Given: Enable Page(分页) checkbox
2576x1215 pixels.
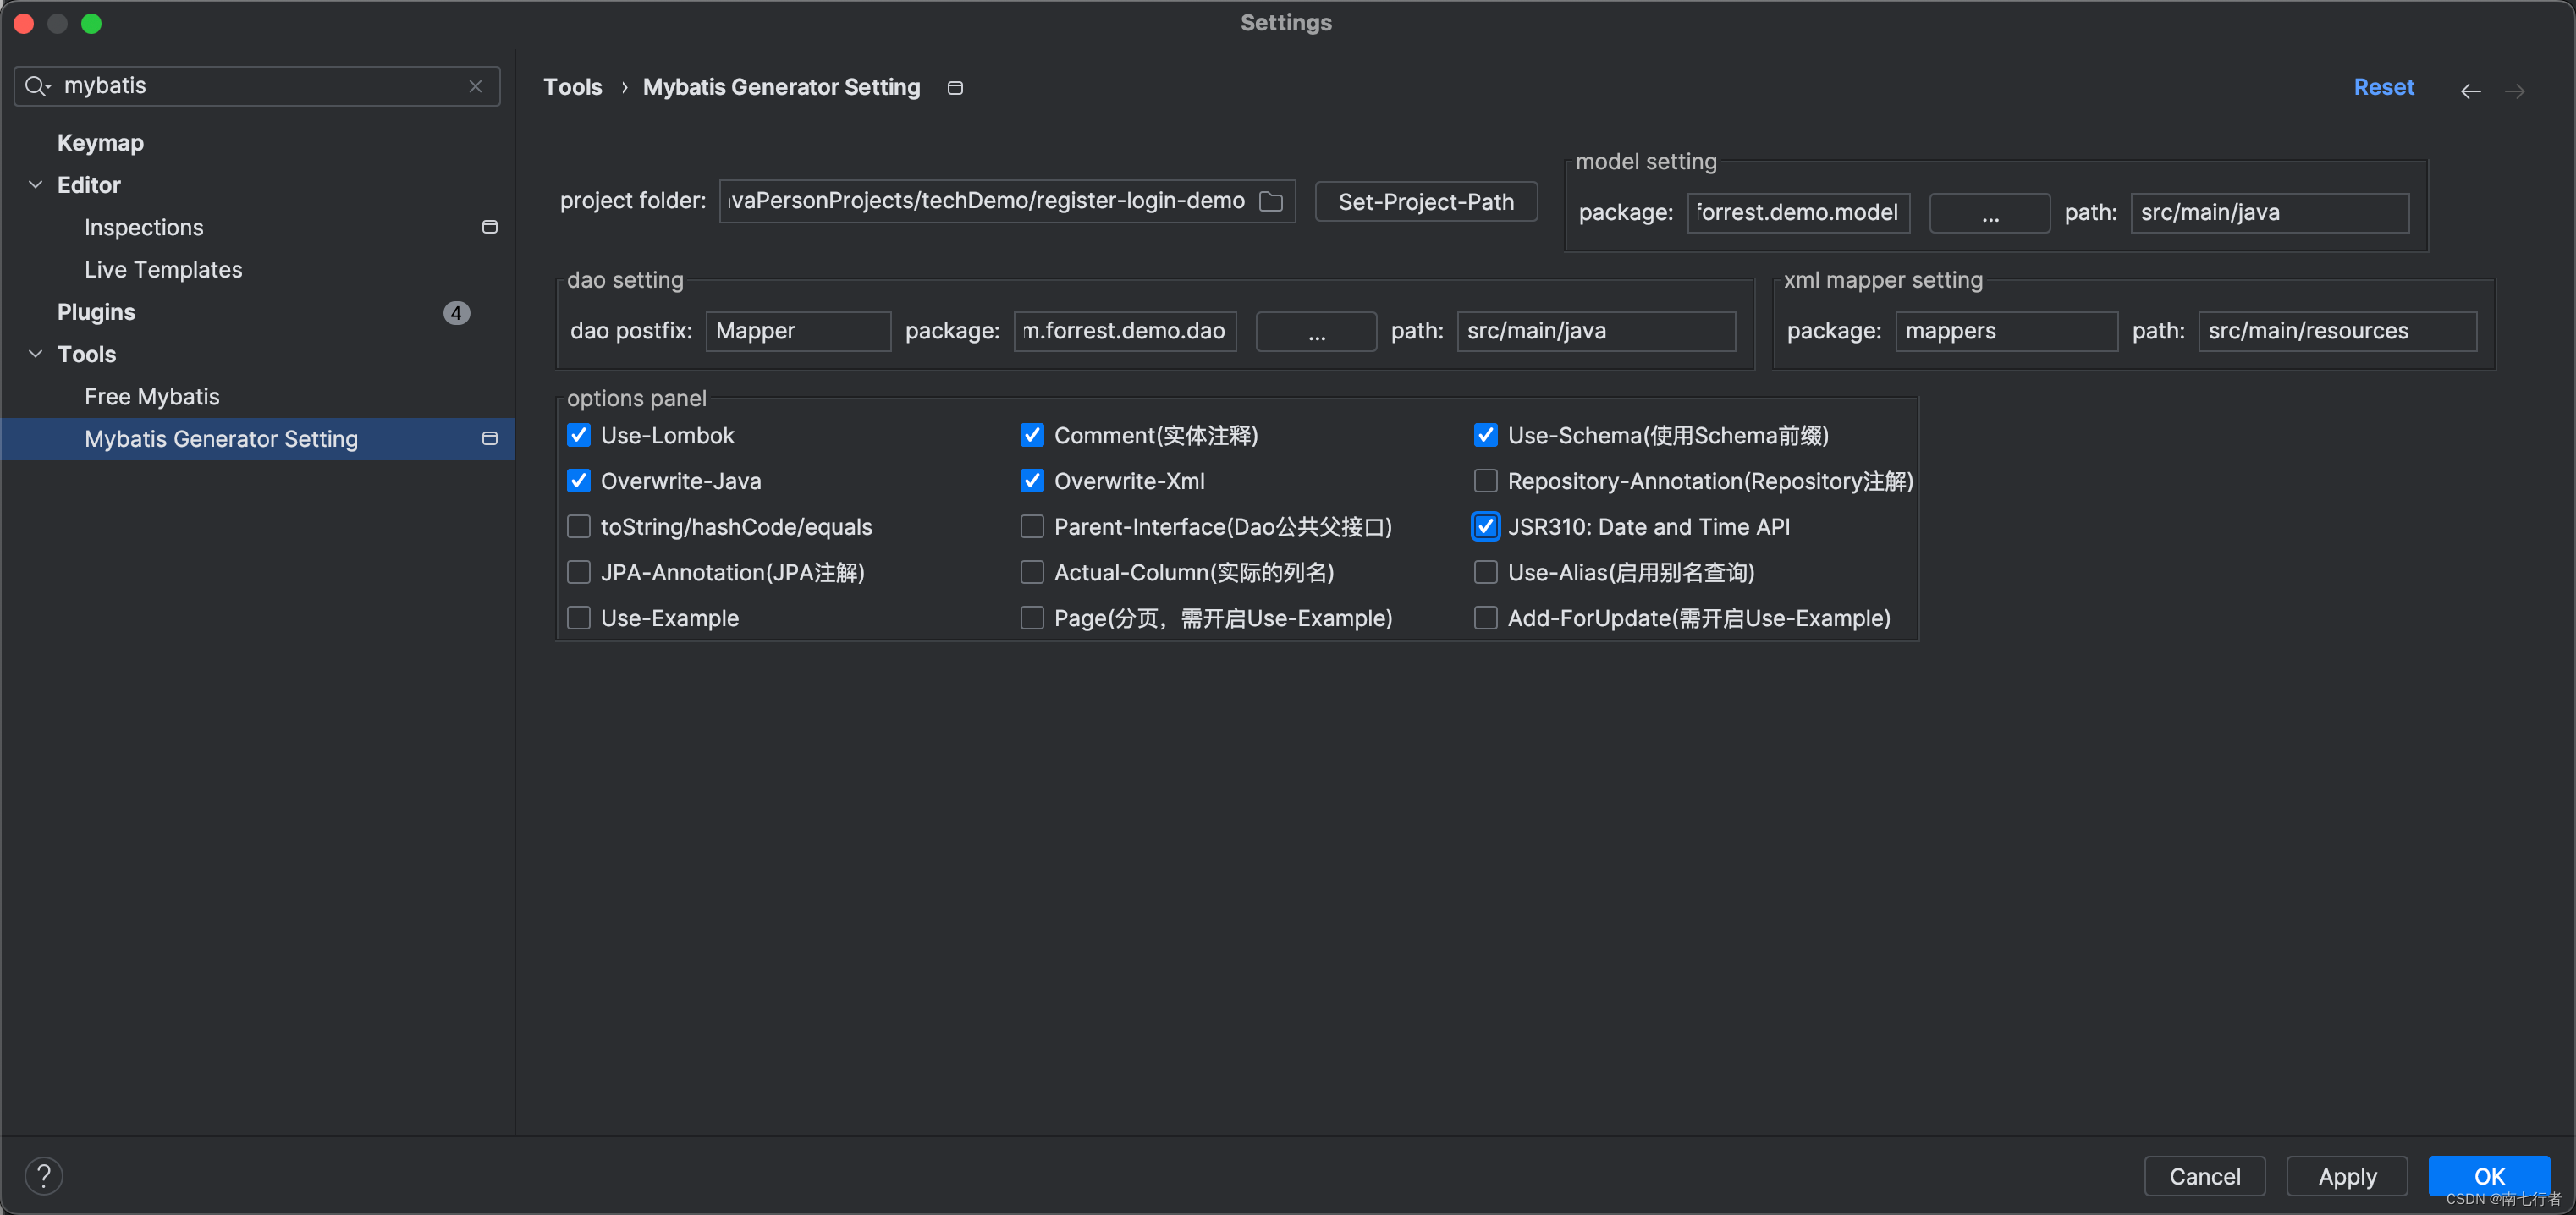Looking at the screenshot, I should click(1032, 618).
